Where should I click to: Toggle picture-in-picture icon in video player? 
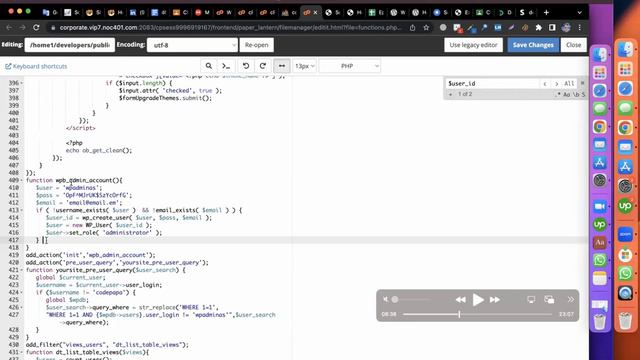(549, 300)
